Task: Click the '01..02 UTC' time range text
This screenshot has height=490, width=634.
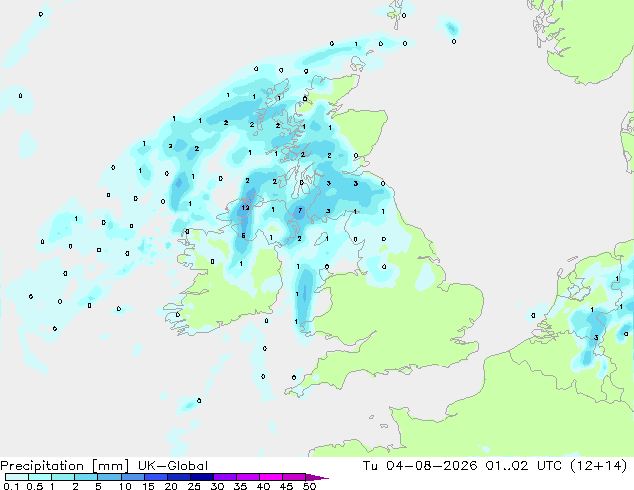Action: click(x=524, y=466)
